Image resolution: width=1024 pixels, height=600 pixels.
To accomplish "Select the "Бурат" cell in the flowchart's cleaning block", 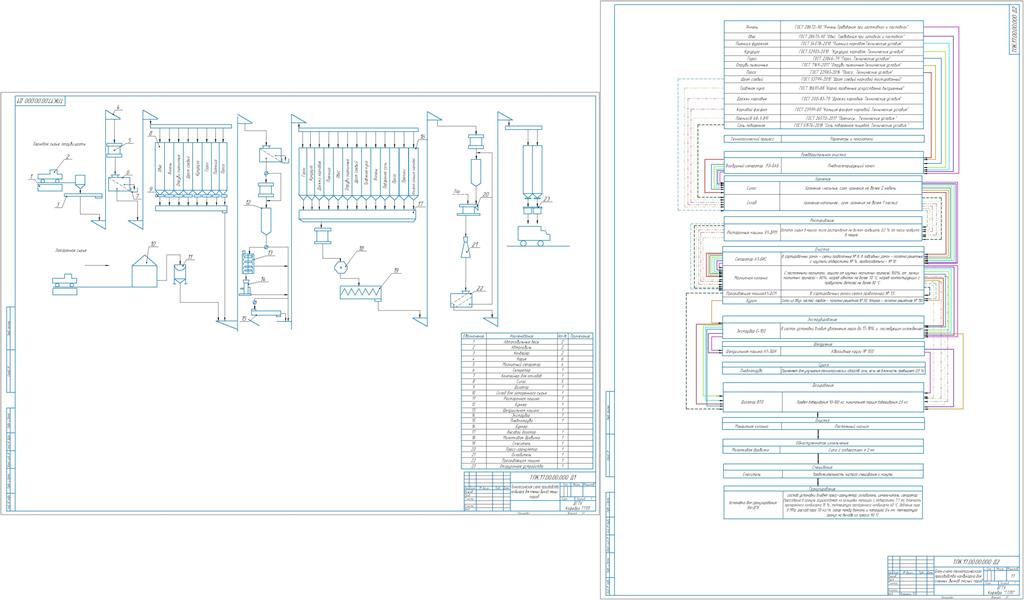I will tap(752, 301).
